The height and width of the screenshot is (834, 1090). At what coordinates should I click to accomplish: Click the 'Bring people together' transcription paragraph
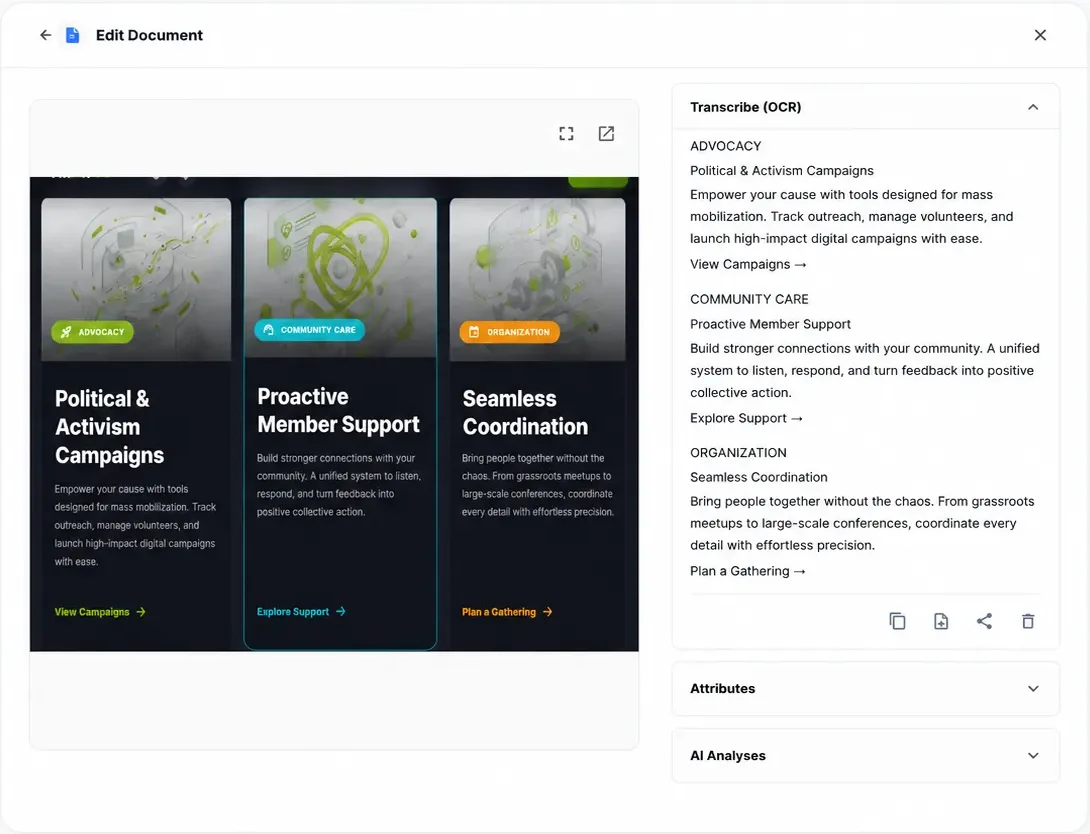click(x=862, y=523)
